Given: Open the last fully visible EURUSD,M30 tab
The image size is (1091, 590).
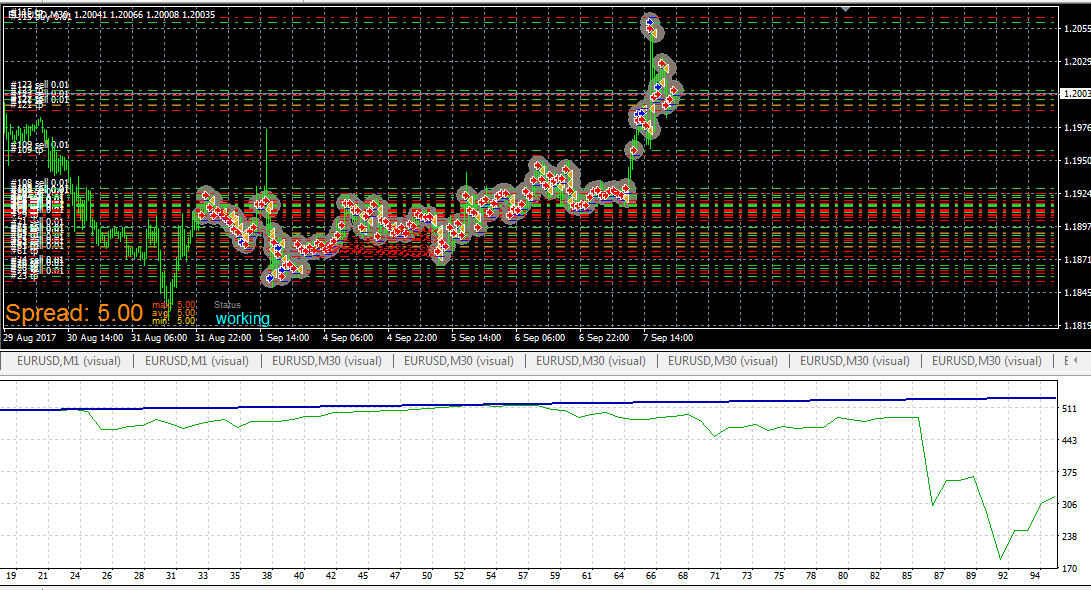Looking at the screenshot, I should 987,360.
